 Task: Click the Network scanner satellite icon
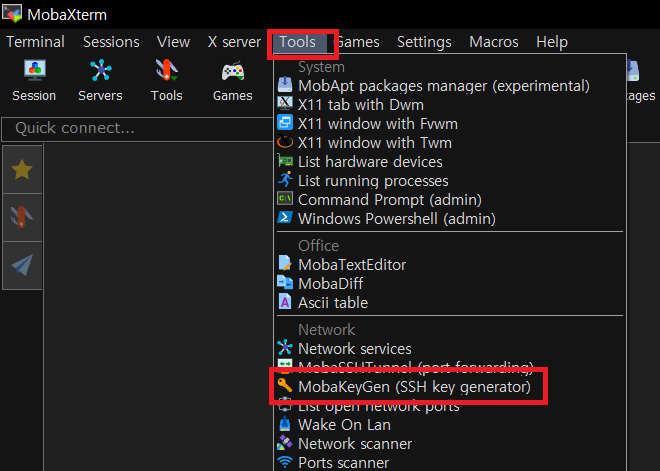(x=285, y=442)
